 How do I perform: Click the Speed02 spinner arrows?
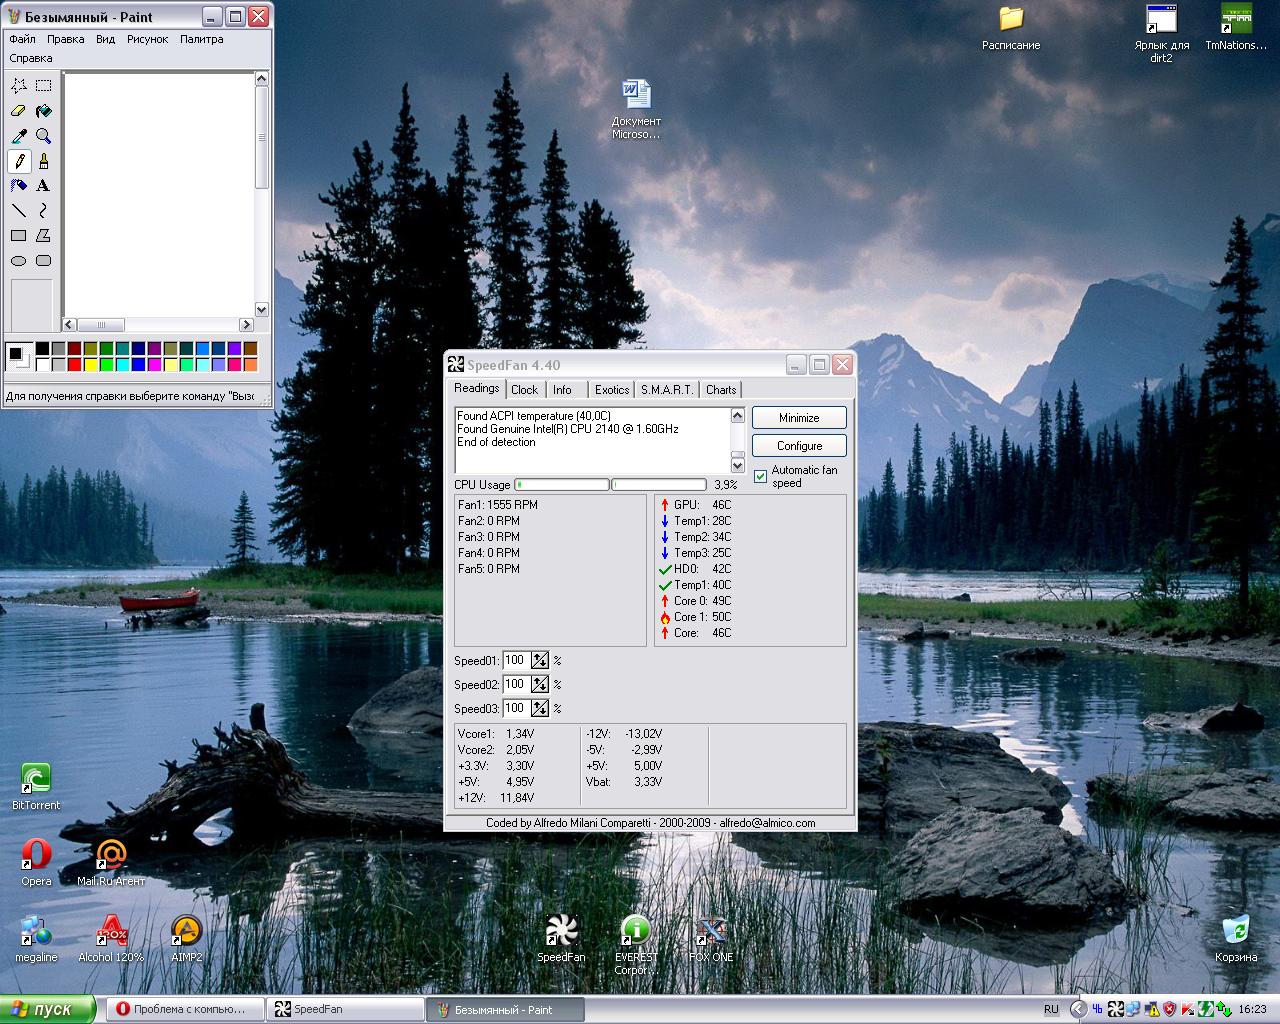click(540, 684)
